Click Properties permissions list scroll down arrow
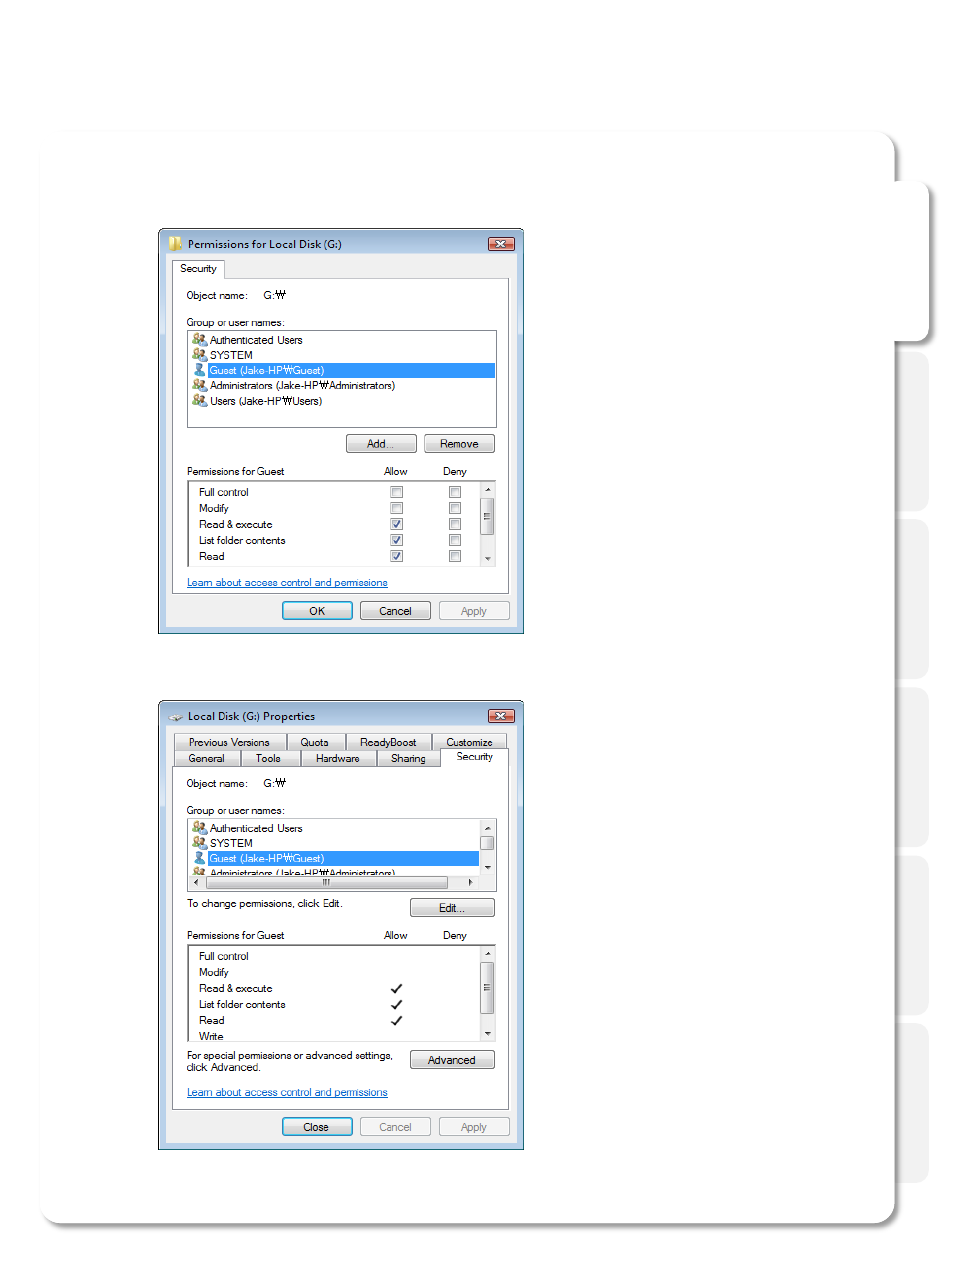 point(488,1033)
